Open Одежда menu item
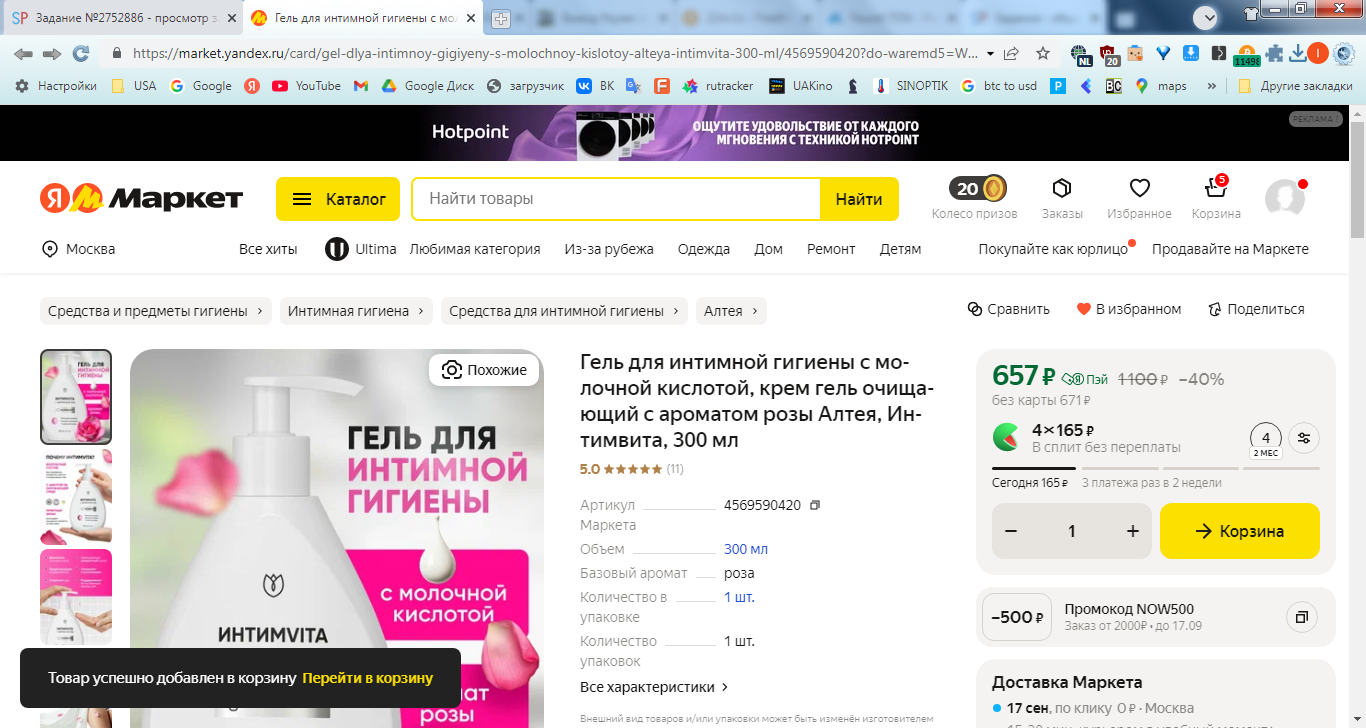Image resolution: width=1366 pixels, height=728 pixels. pyautogui.click(x=704, y=249)
